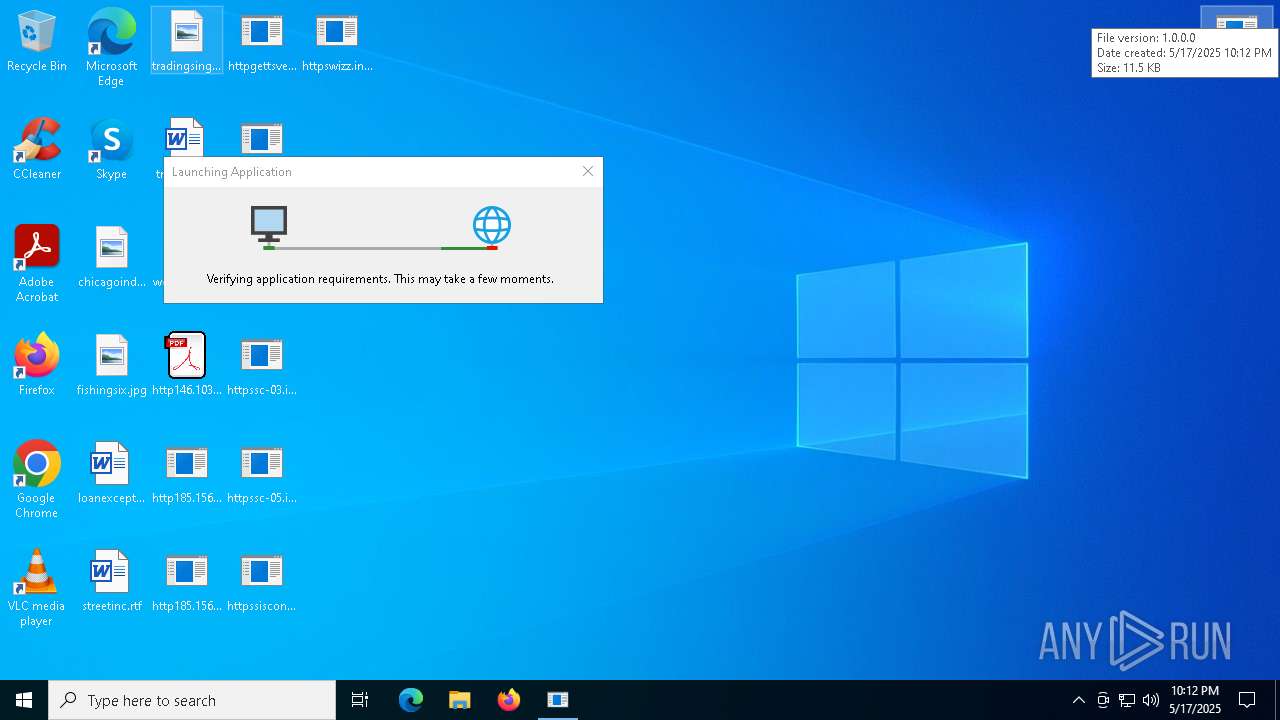Select the loanexcept... Word document icon
Viewport: 1280px width, 720px height.
tap(112, 473)
